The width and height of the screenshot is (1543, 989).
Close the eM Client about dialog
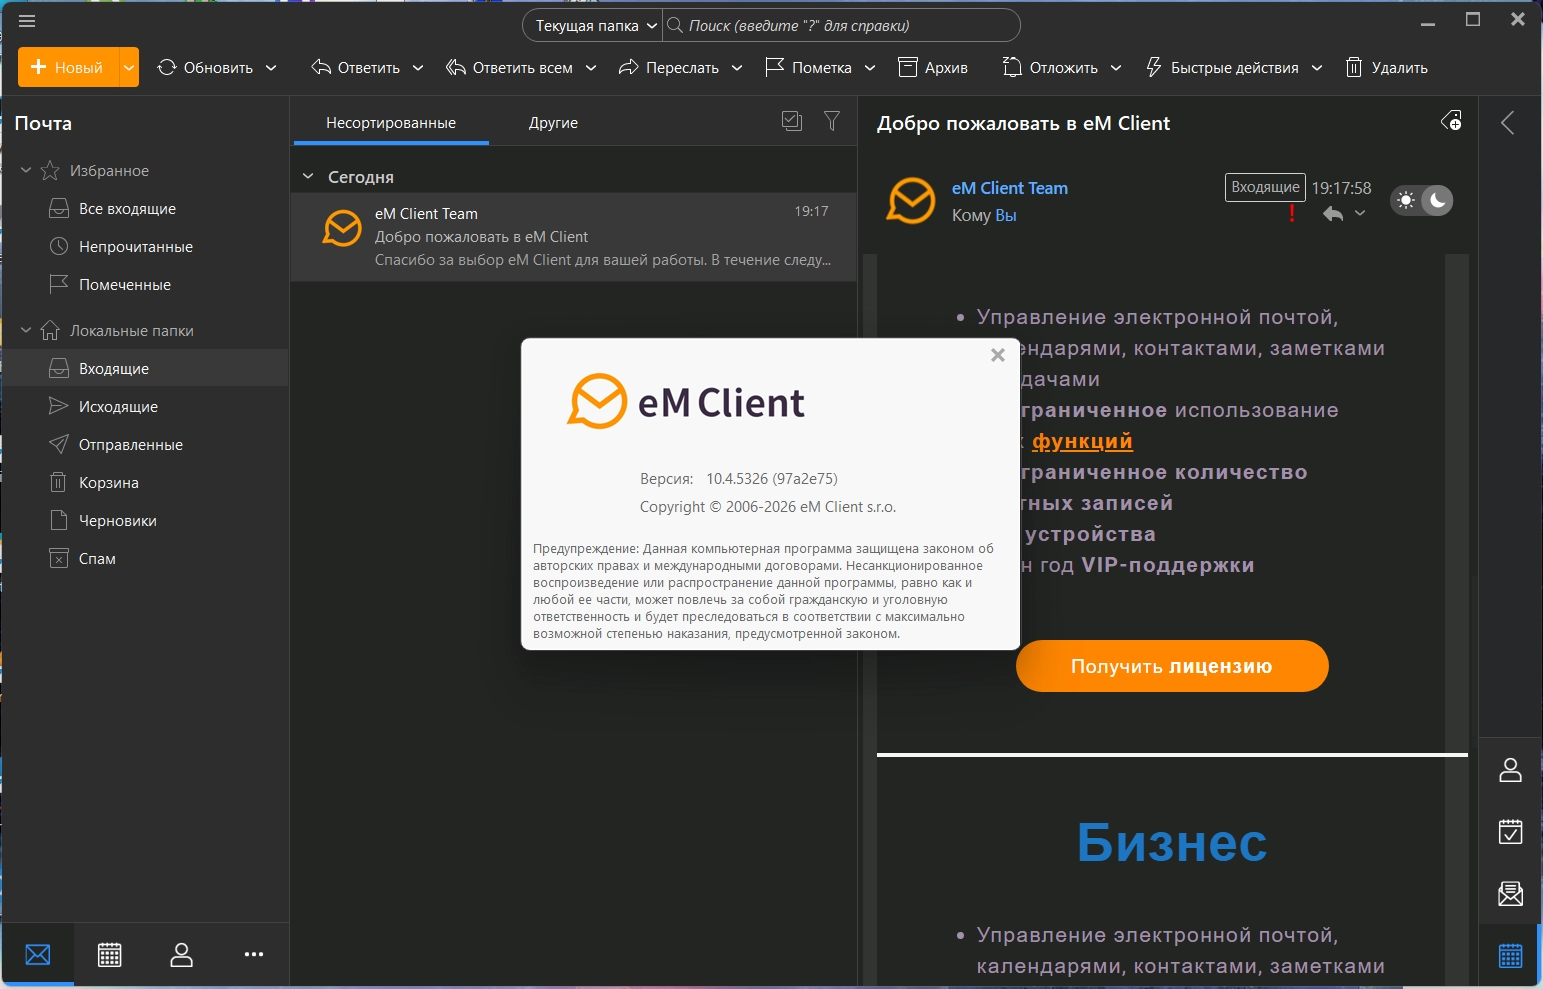(997, 355)
